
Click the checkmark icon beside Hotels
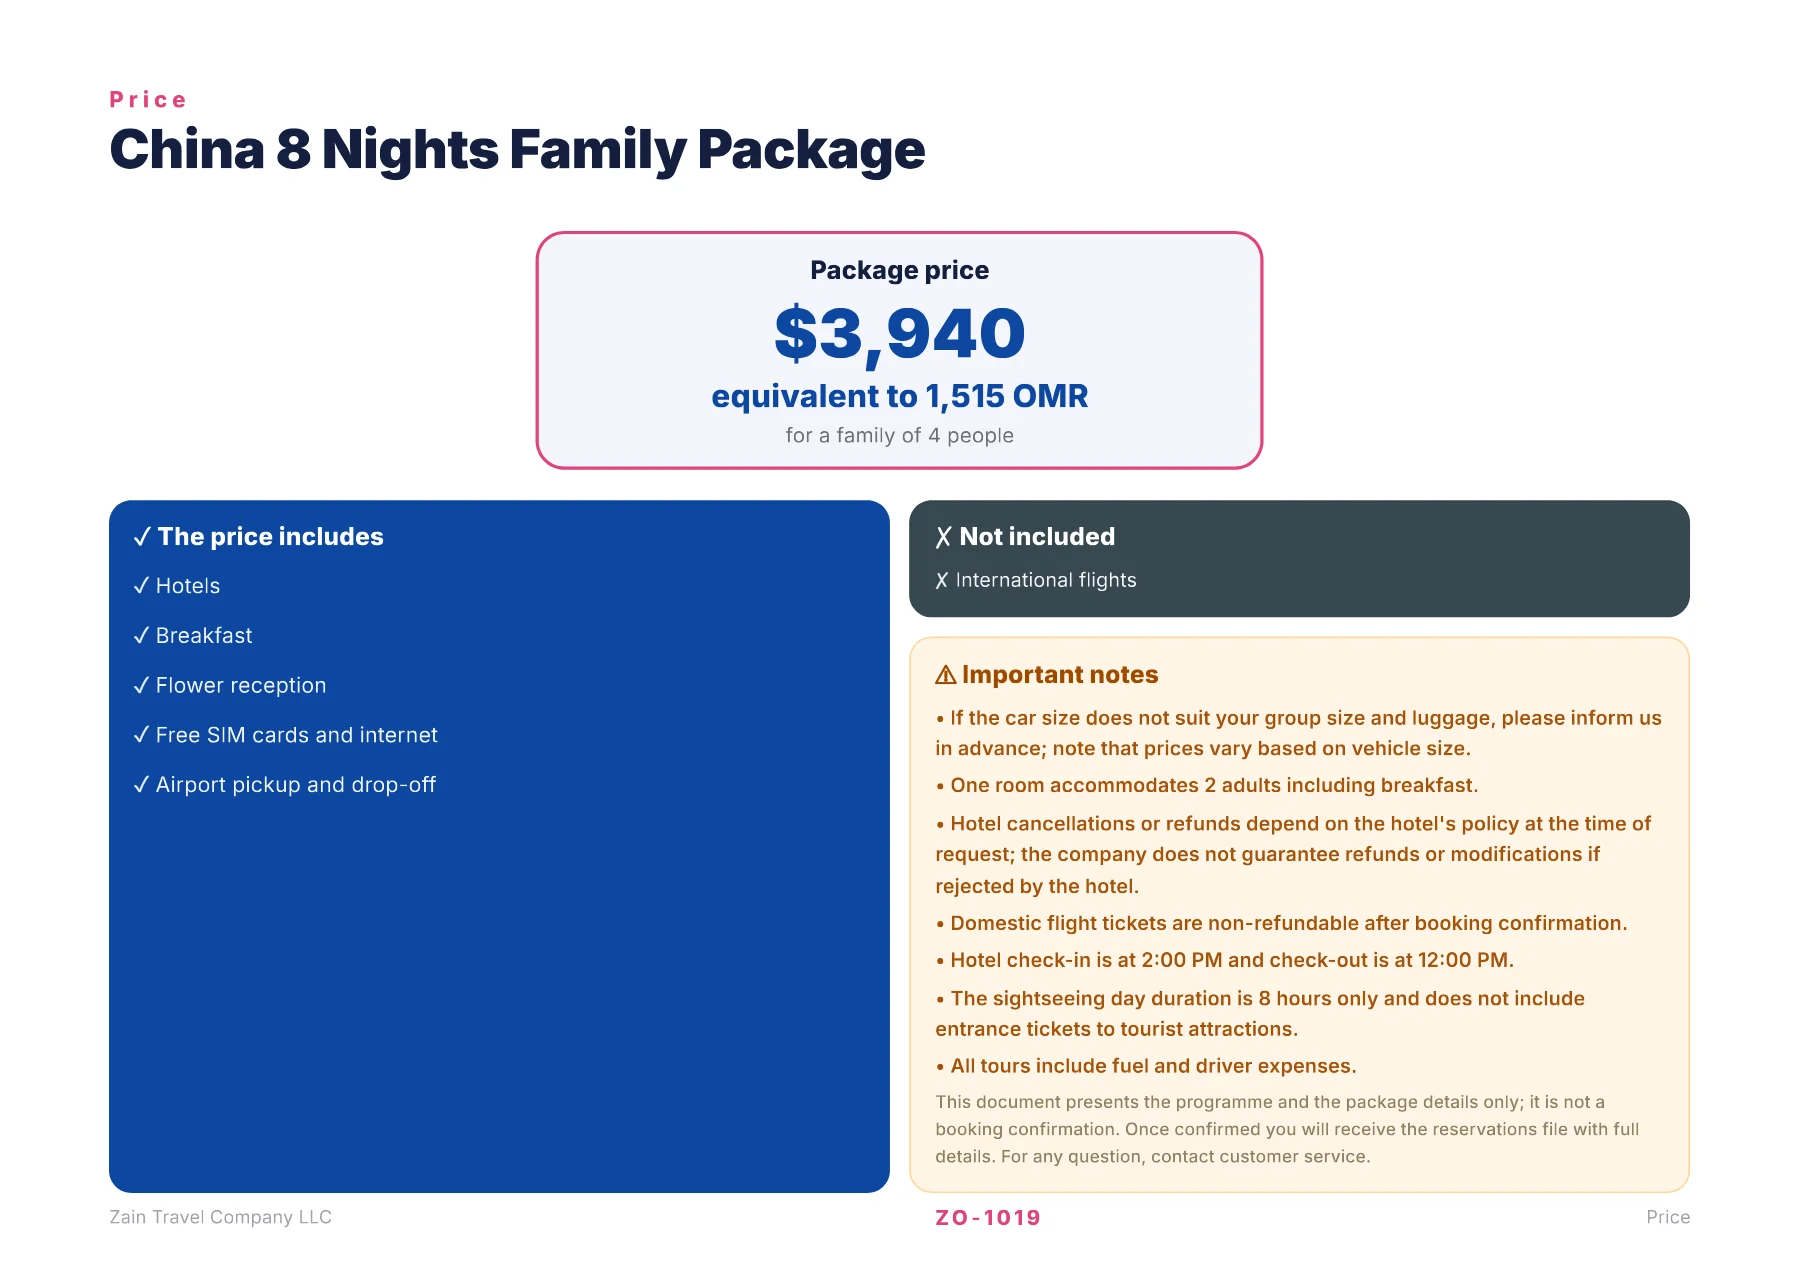[141, 586]
